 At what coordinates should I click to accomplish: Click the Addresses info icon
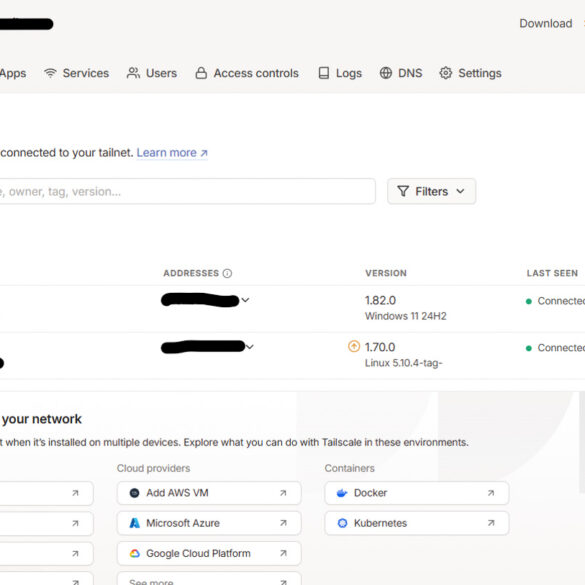pos(227,273)
